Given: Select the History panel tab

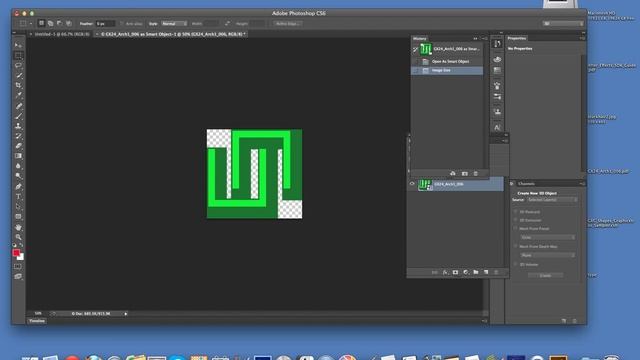Looking at the screenshot, I should pos(420,38).
